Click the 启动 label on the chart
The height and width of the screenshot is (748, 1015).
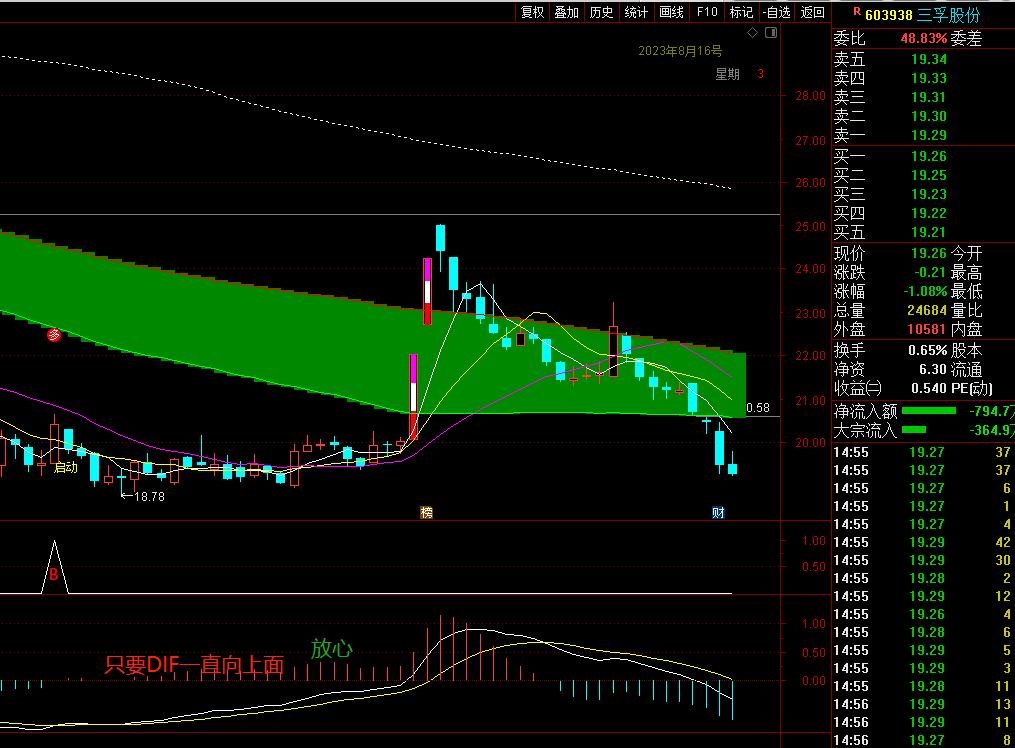tap(65, 467)
